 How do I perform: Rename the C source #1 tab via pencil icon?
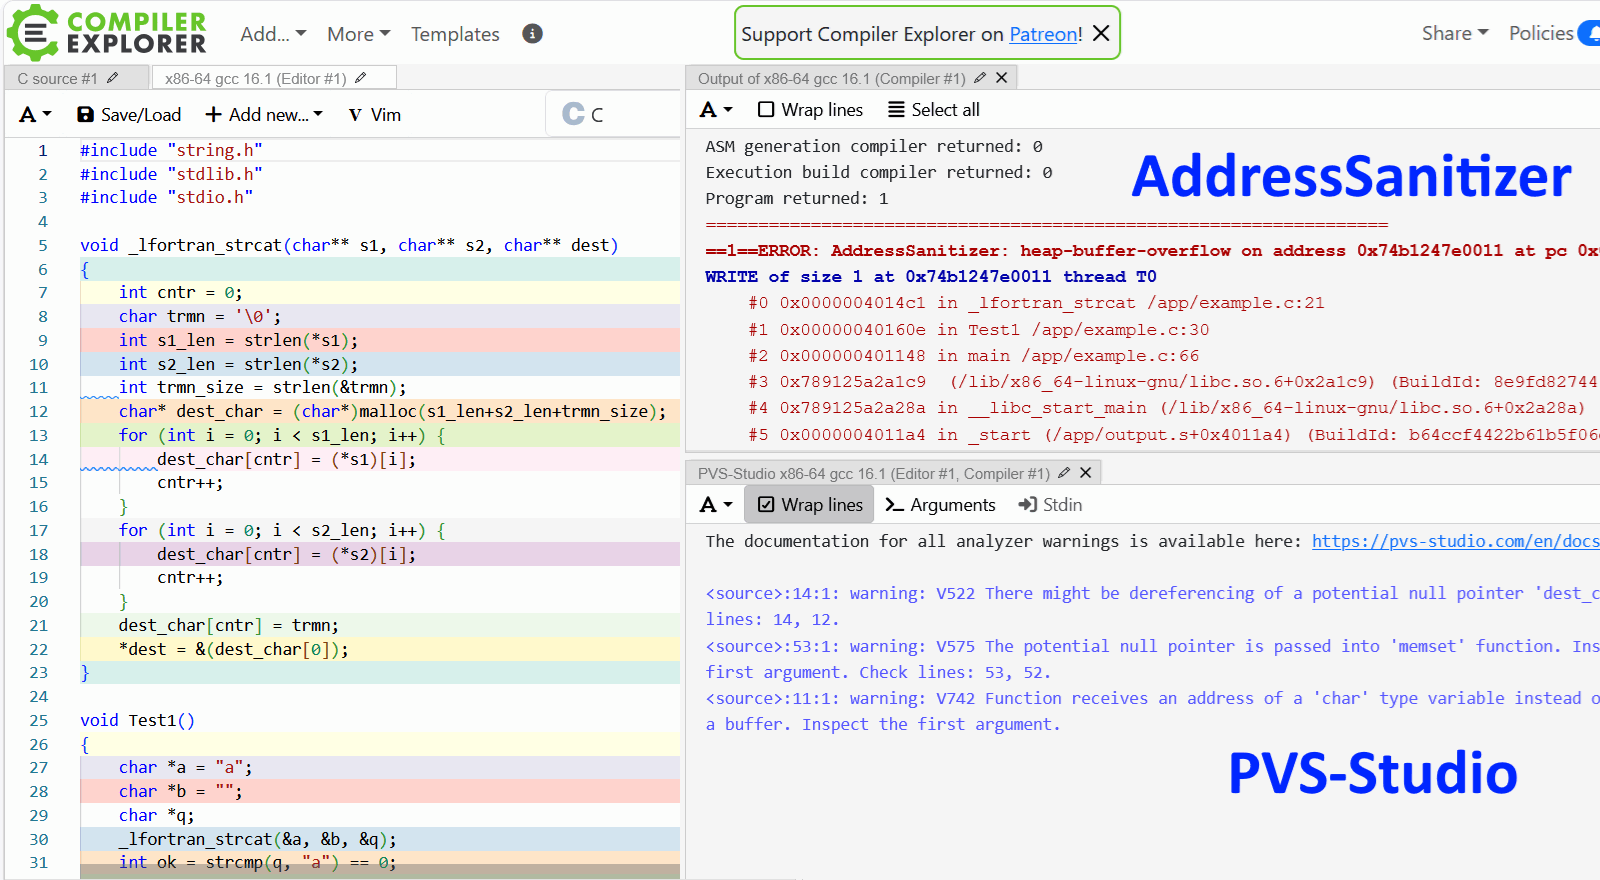point(112,78)
